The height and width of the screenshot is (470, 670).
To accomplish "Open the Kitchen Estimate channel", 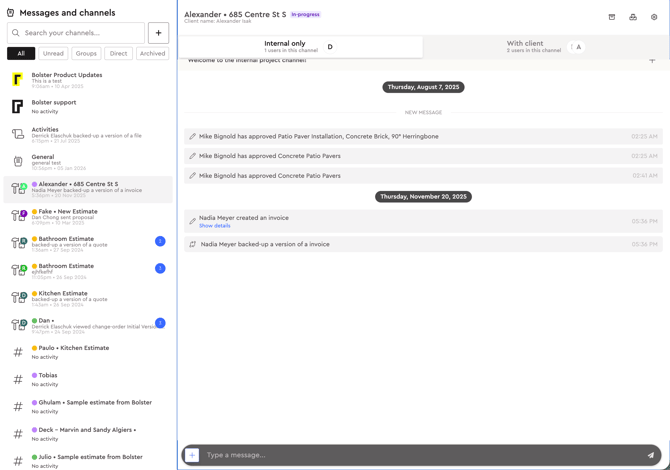I will (63, 296).
